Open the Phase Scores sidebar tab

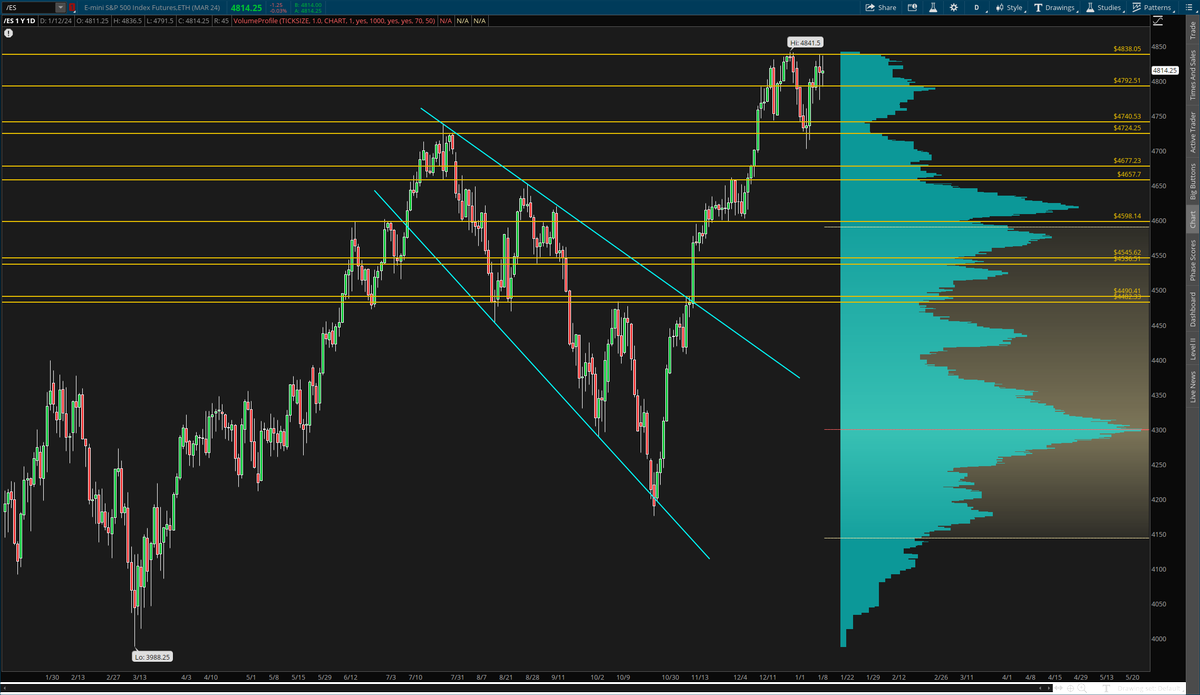coord(1192,259)
